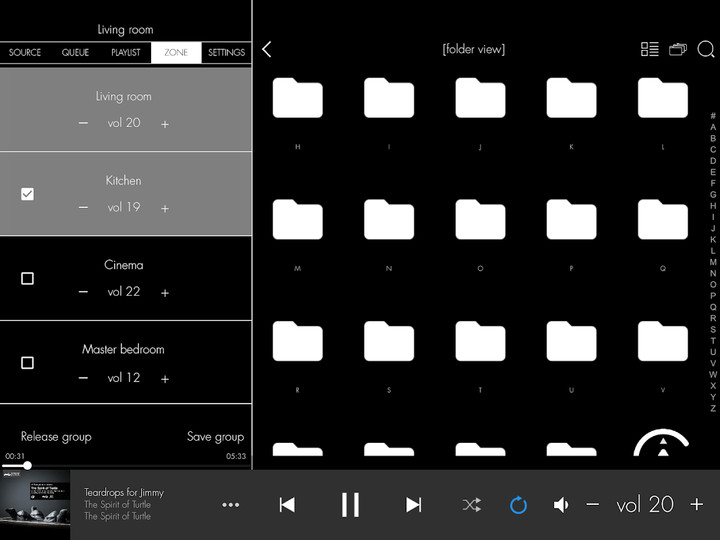Open the three-dot track options menu
This screenshot has height=540, width=720.
(231, 505)
